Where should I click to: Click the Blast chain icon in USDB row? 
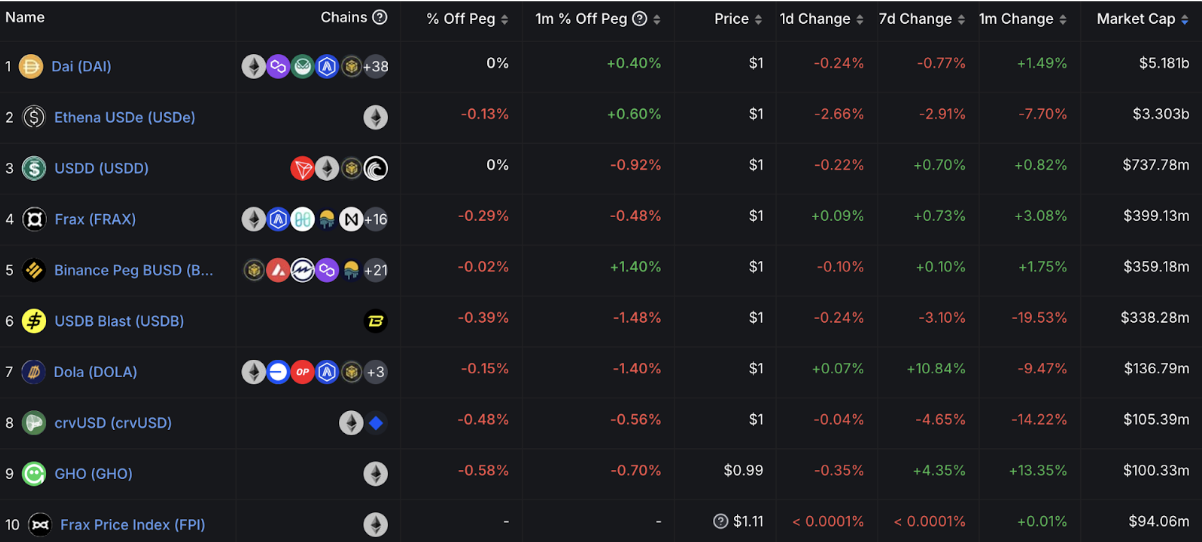click(x=375, y=321)
